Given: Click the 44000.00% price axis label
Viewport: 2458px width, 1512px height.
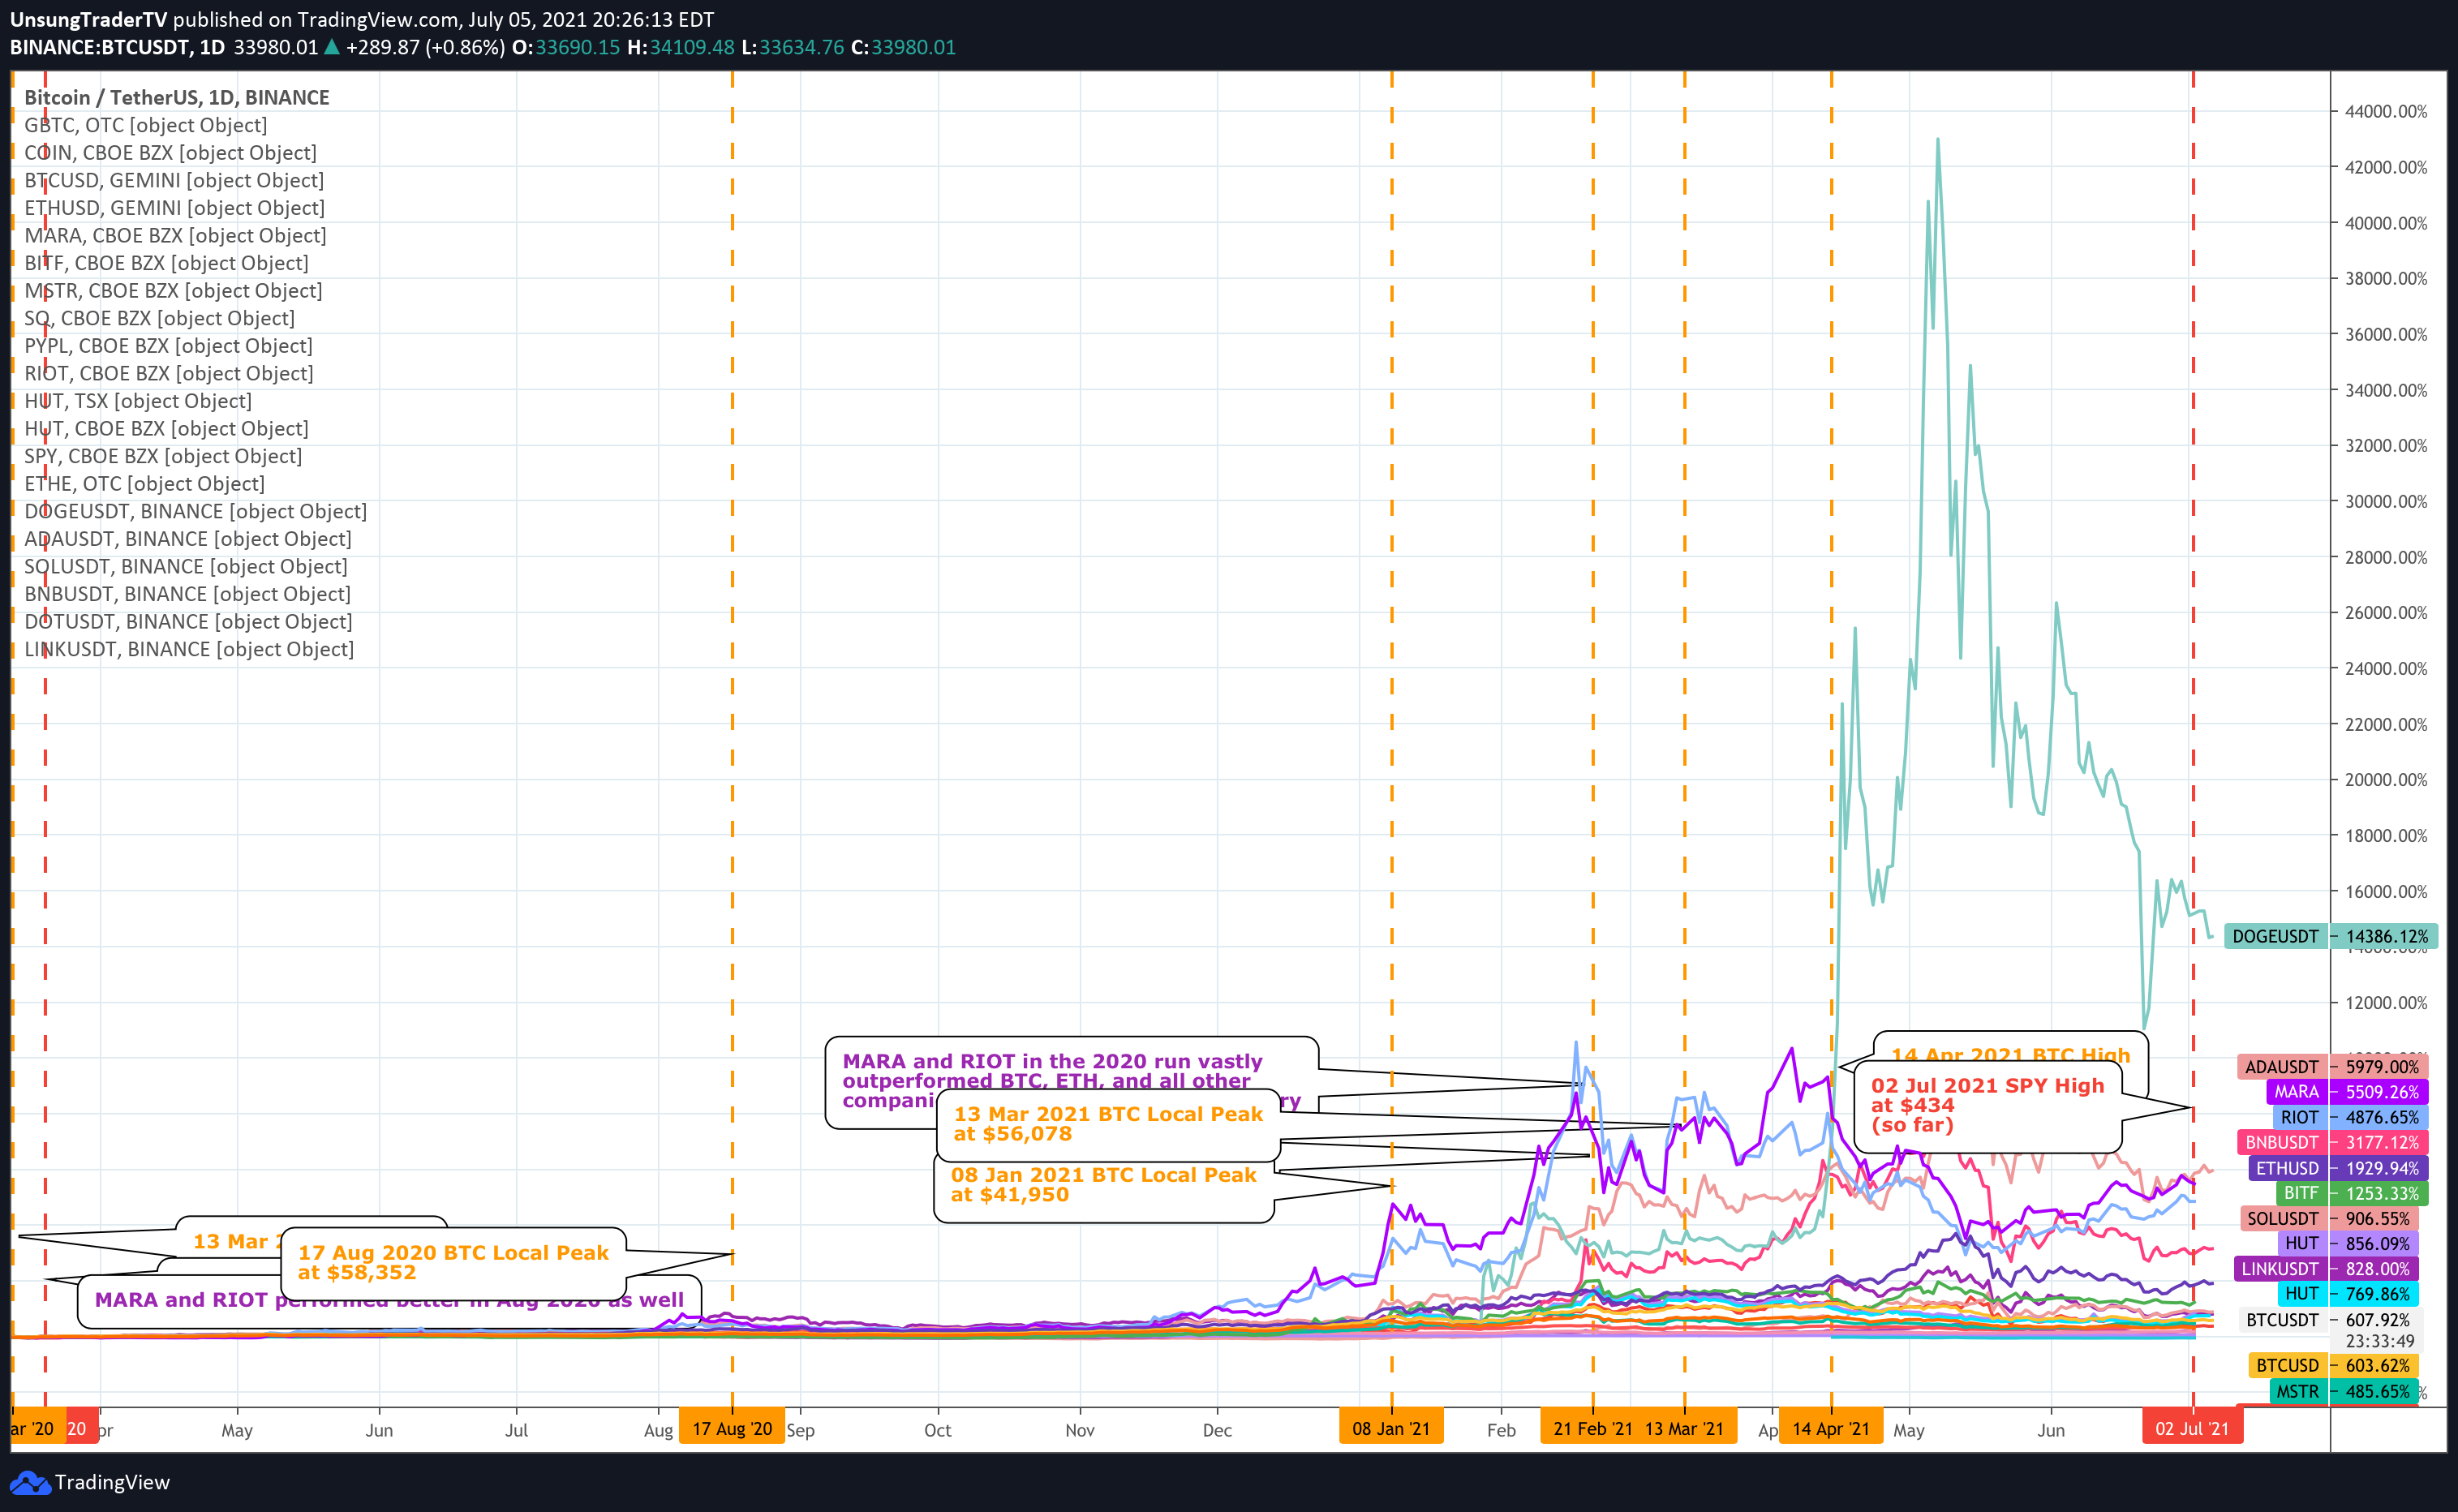Looking at the screenshot, I should point(2386,111).
